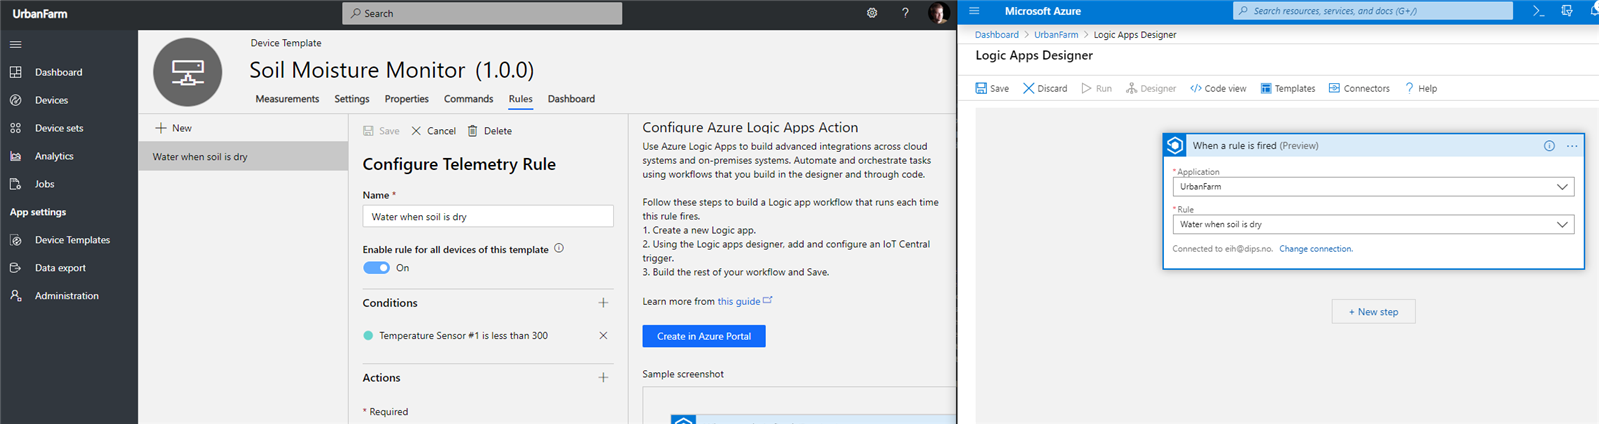Add a New step to workflow
The width and height of the screenshot is (1599, 424).
pos(1373,312)
